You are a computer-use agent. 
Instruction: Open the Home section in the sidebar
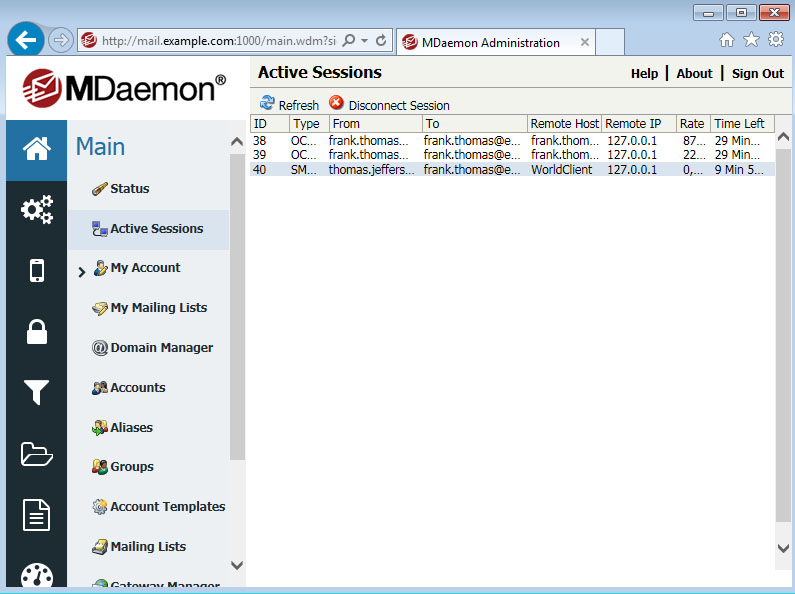click(x=37, y=149)
